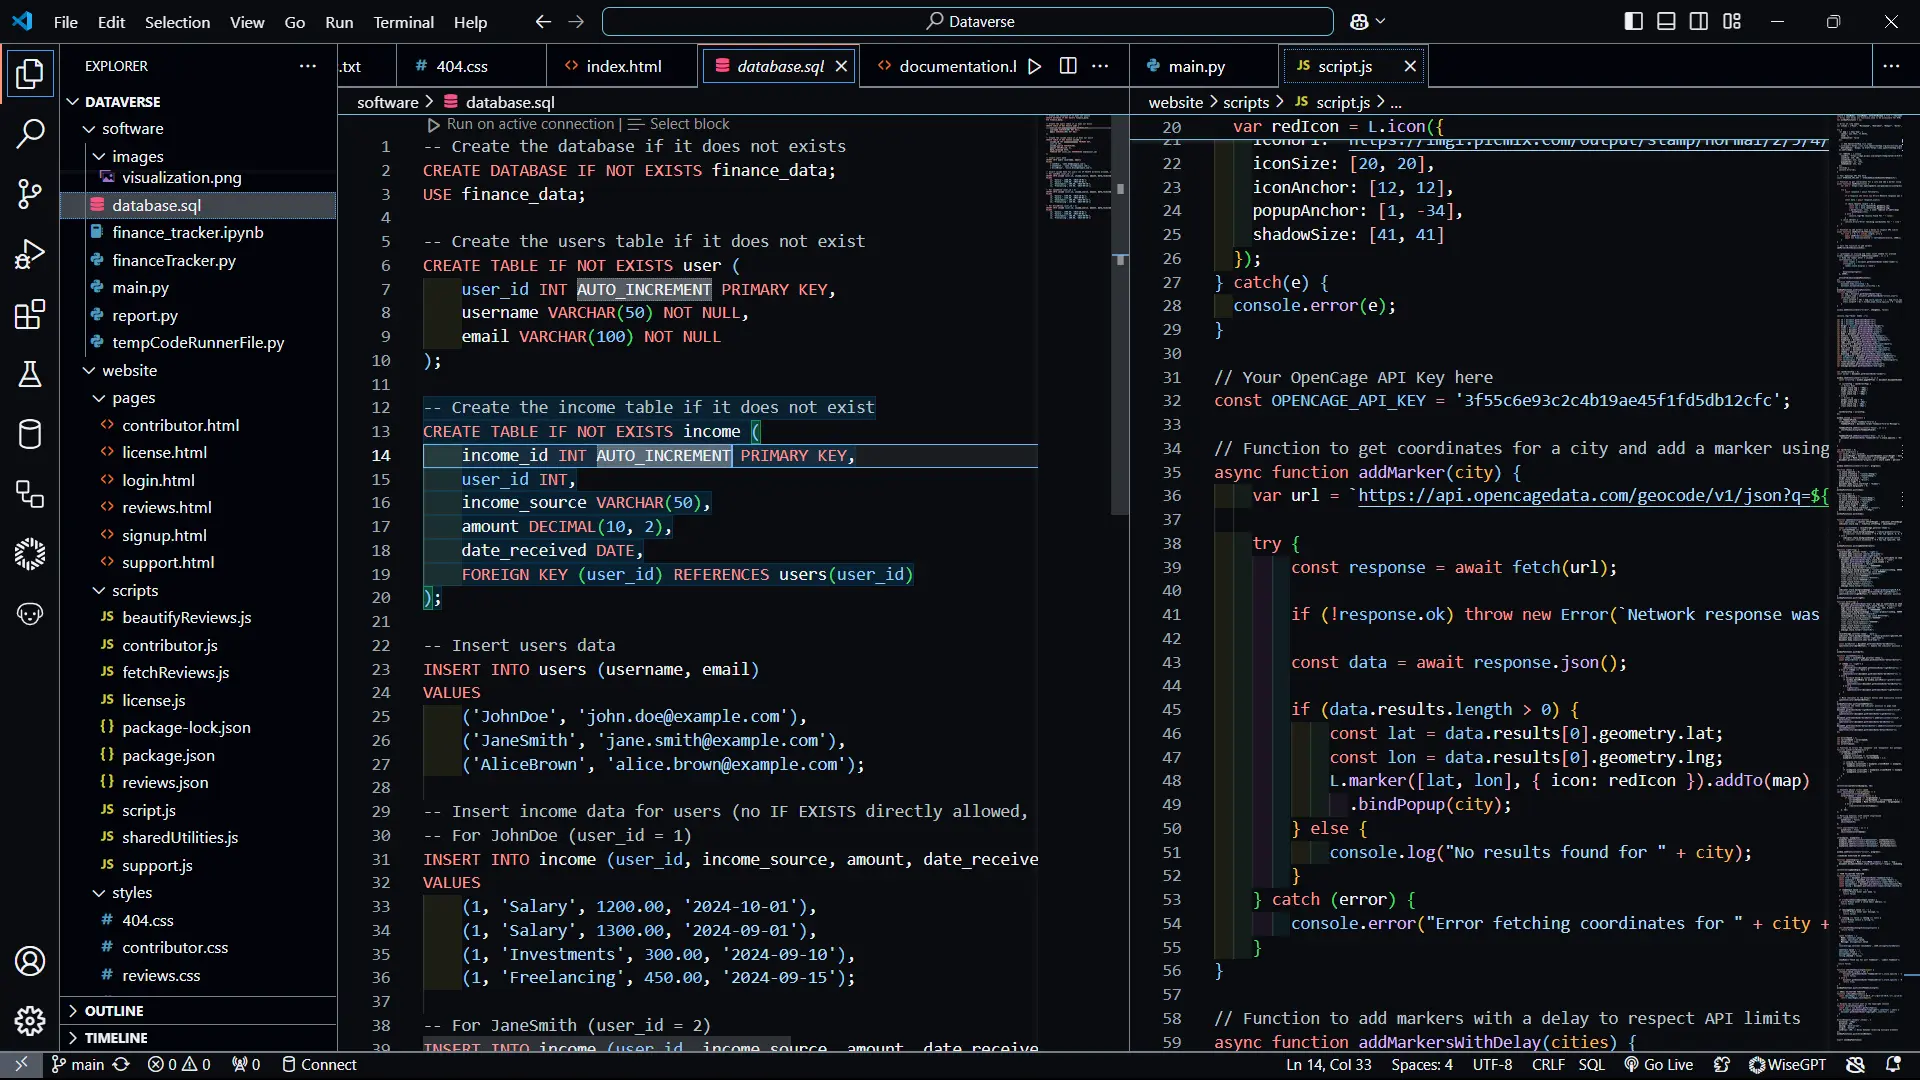Image resolution: width=1920 pixels, height=1080 pixels.
Task: Open the Search view in activity bar
Action: click(x=30, y=133)
